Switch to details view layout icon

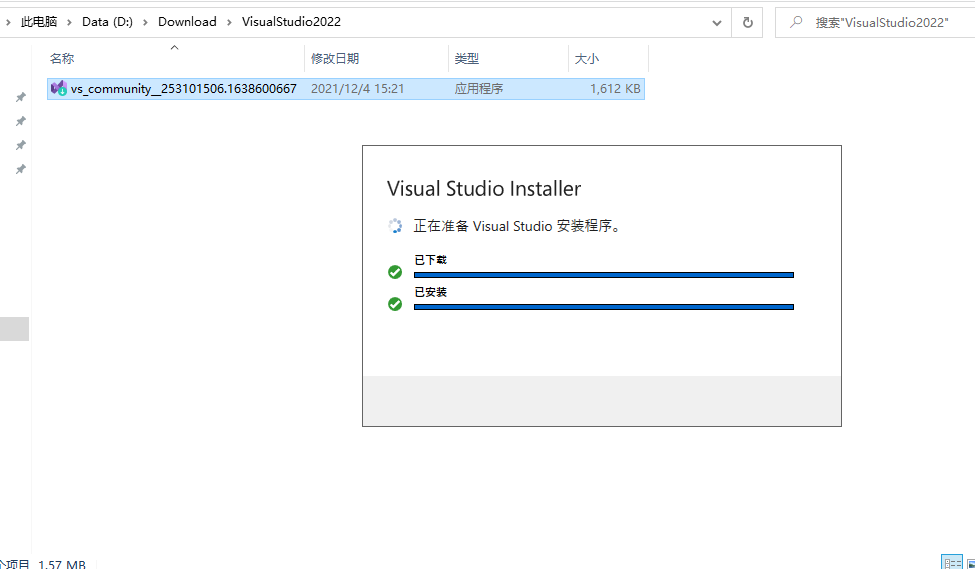click(951, 563)
